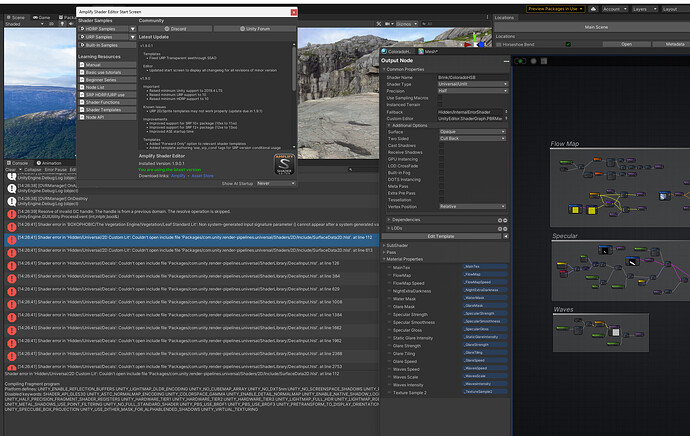690x436 pixels.
Task: Click the Node API resource icon
Action: (x=83, y=118)
